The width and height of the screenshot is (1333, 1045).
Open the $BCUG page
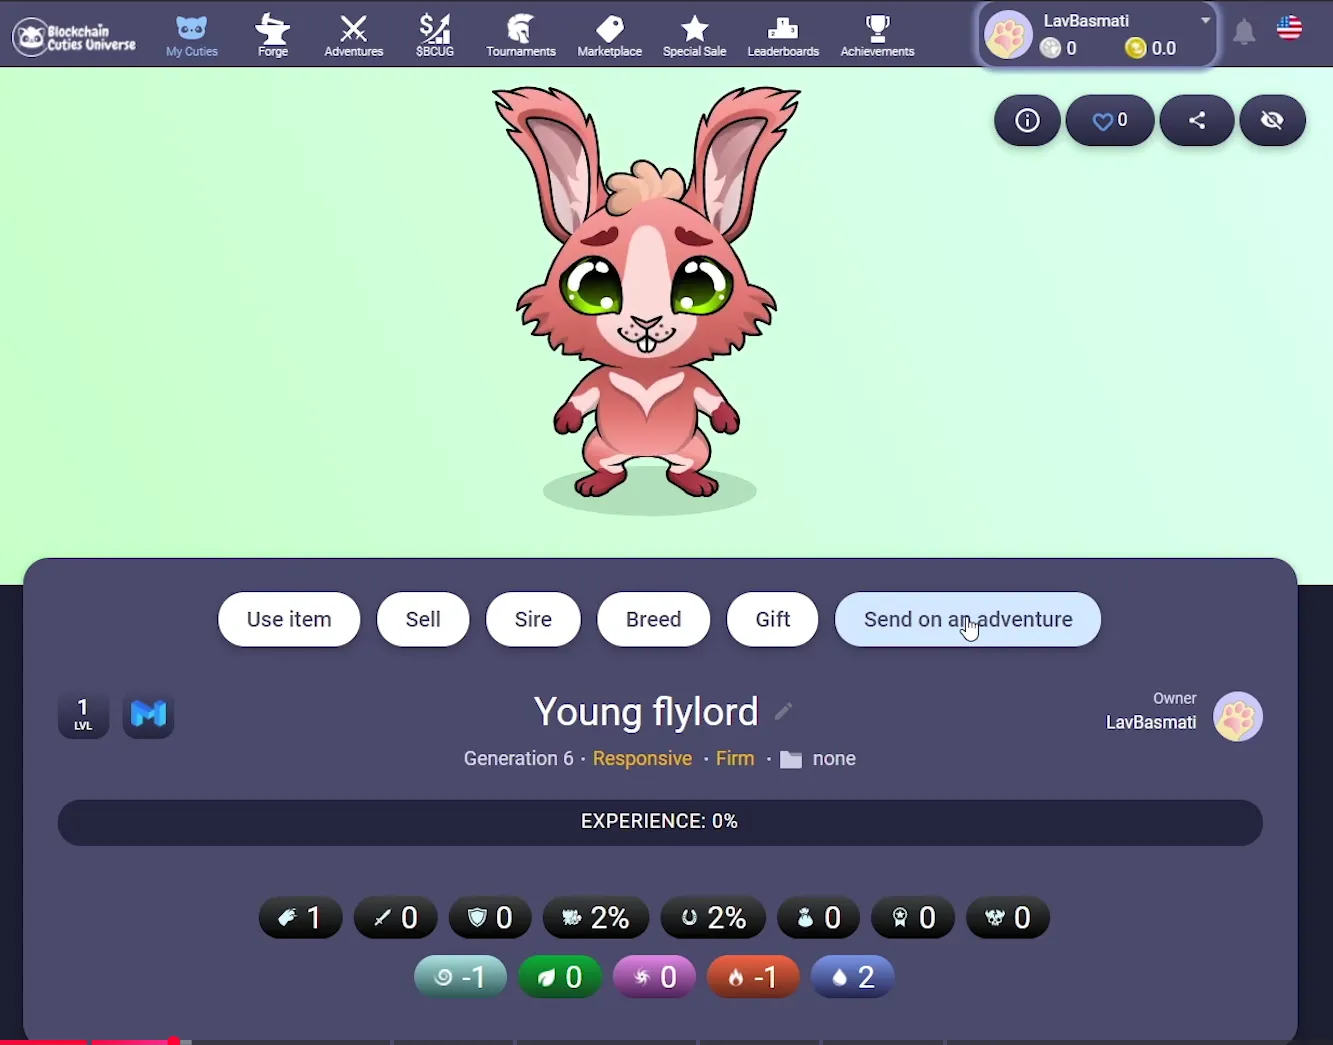pos(435,36)
